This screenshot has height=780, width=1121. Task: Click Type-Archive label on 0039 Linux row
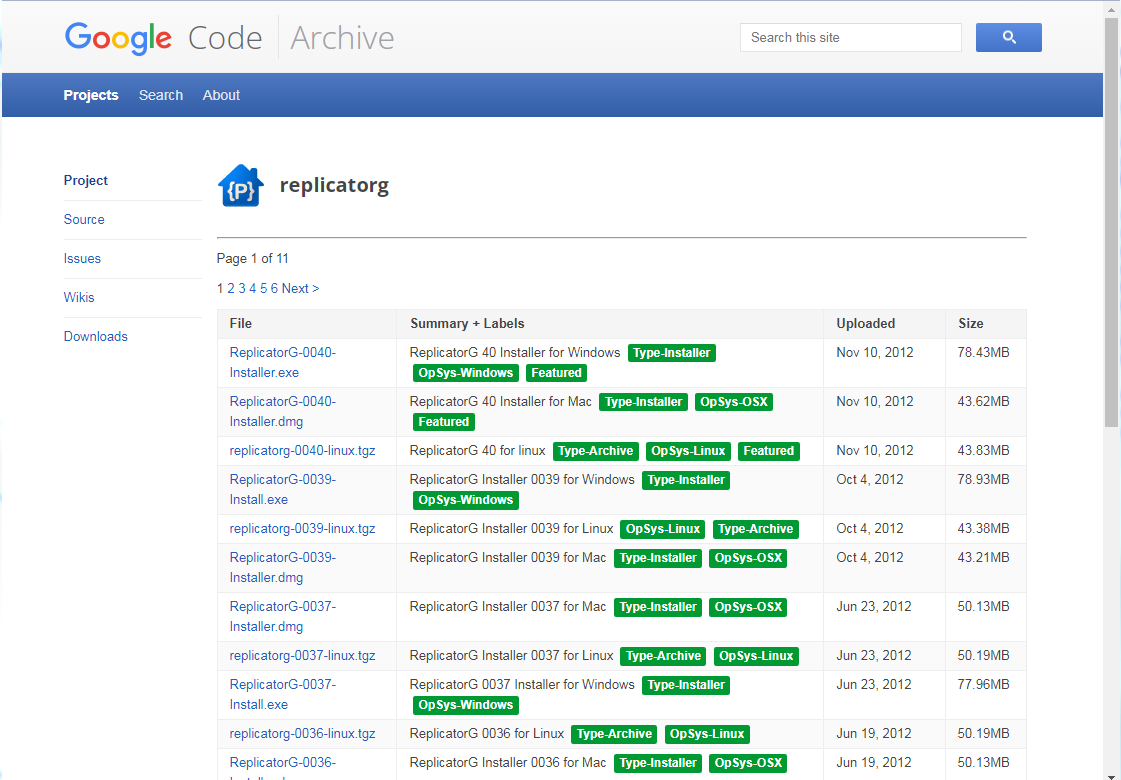point(756,529)
